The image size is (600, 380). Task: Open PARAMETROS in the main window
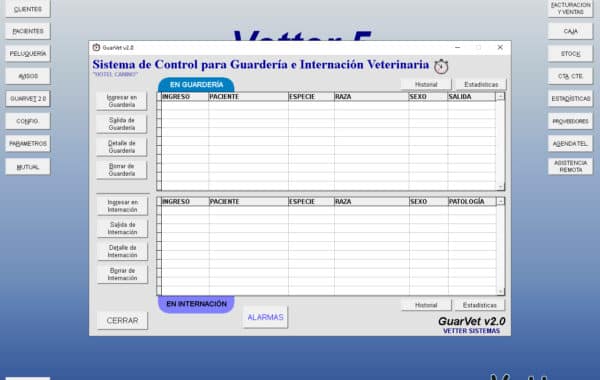(x=28, y=144)
